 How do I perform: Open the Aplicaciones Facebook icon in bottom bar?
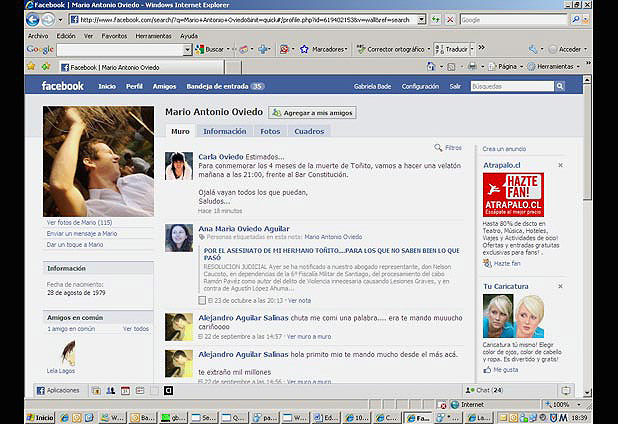[x=41, y=391]
